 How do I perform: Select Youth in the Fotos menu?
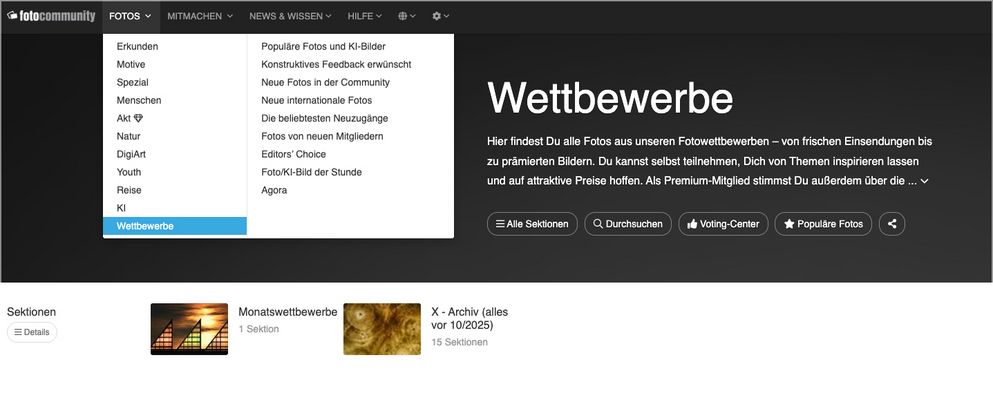(x=175, y=172)
